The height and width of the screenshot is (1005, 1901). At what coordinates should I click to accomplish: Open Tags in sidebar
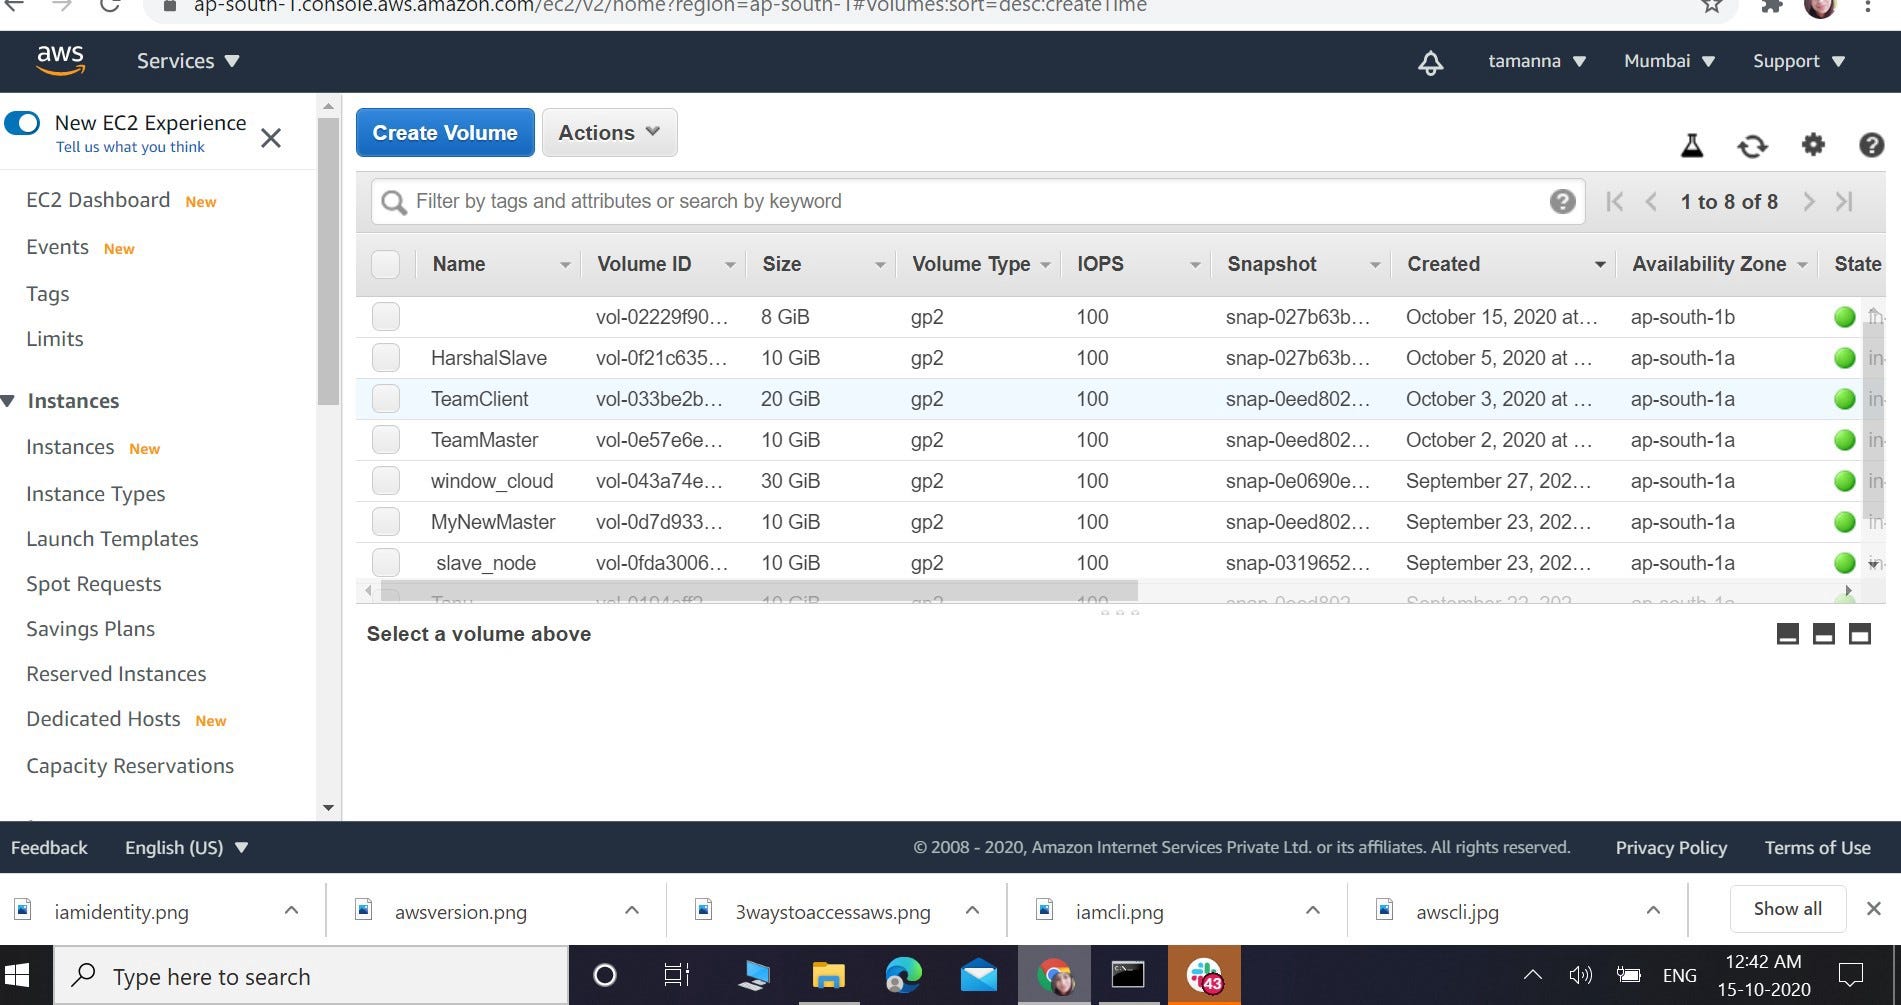[x=48, y=294]
